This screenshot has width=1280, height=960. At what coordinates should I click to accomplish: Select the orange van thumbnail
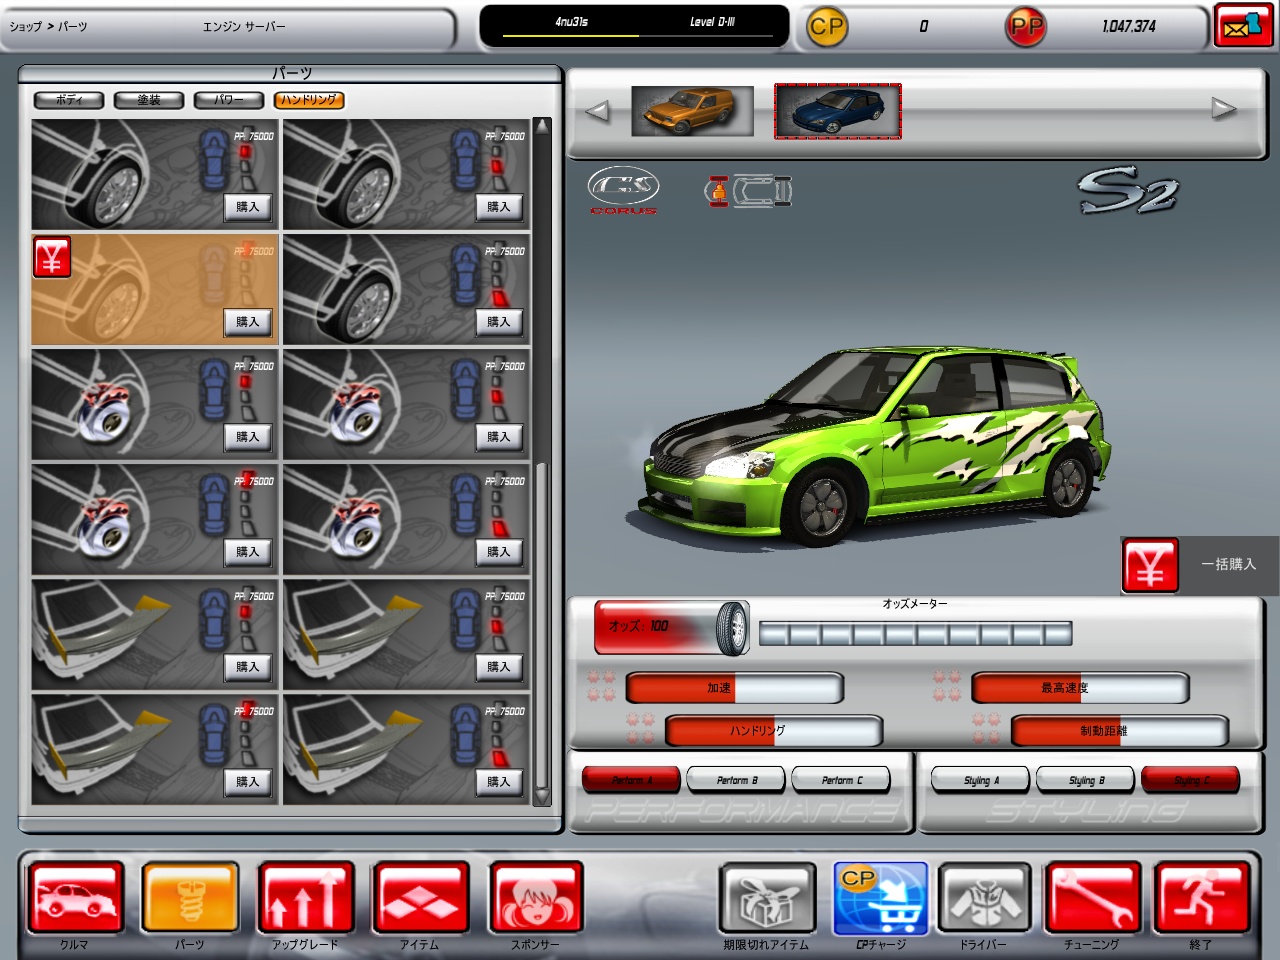[x=692, y=111]
